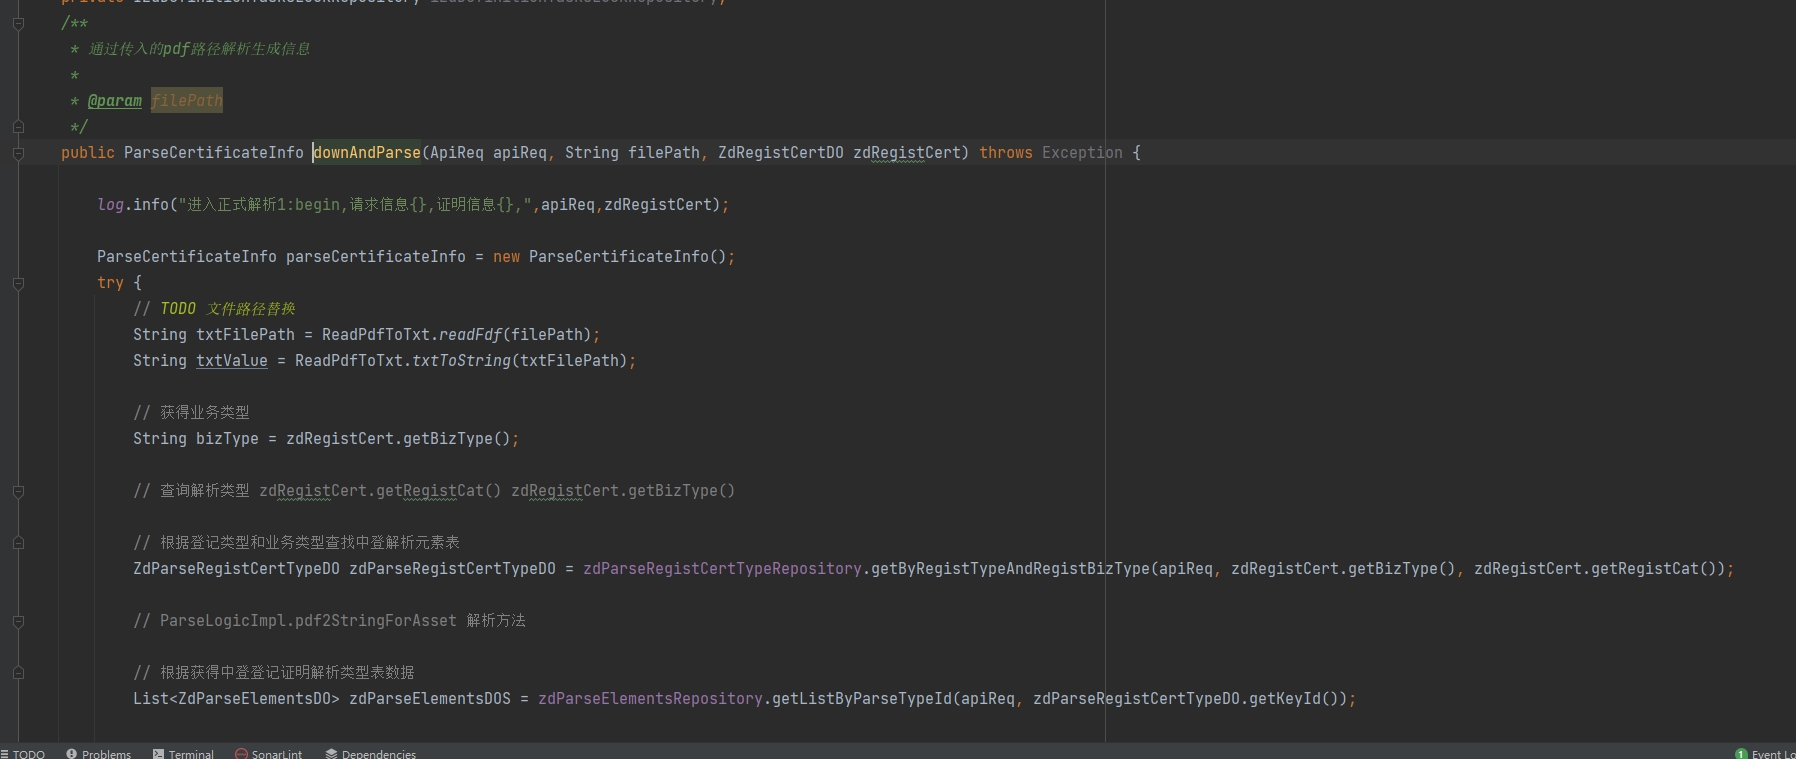The height and width of the screenshot is (759, 1796).
Task: Collapse the Javadoc comment at the /** line
Action: tap(18, 23)
